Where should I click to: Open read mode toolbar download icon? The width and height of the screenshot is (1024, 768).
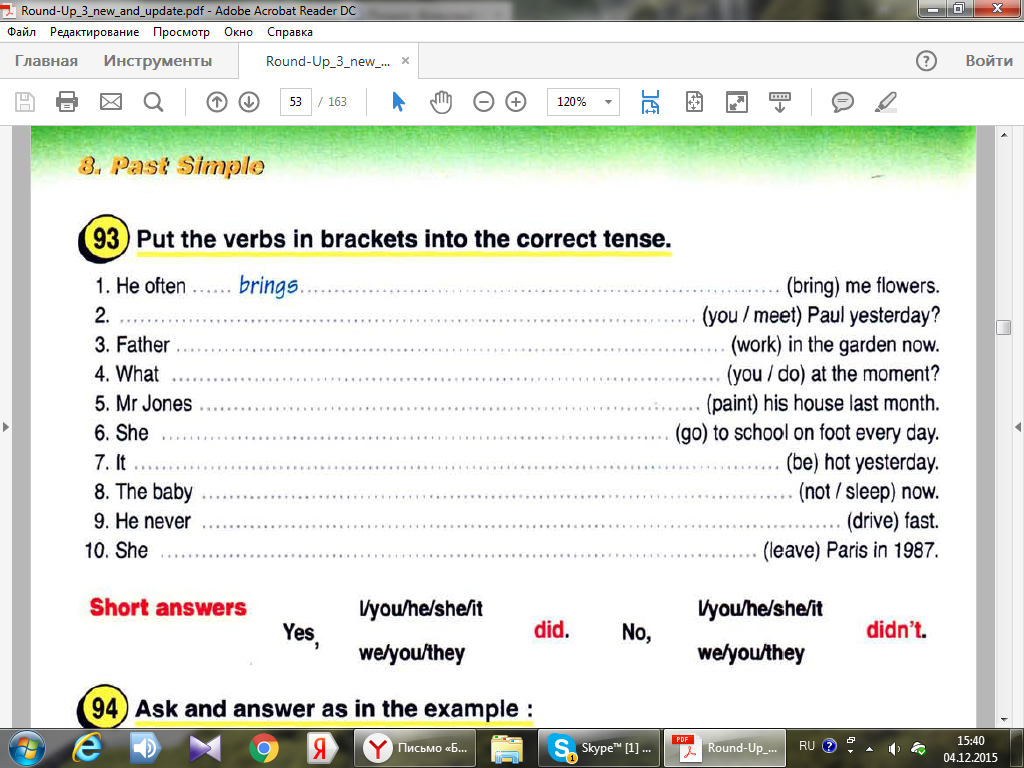tap(780, 102)
